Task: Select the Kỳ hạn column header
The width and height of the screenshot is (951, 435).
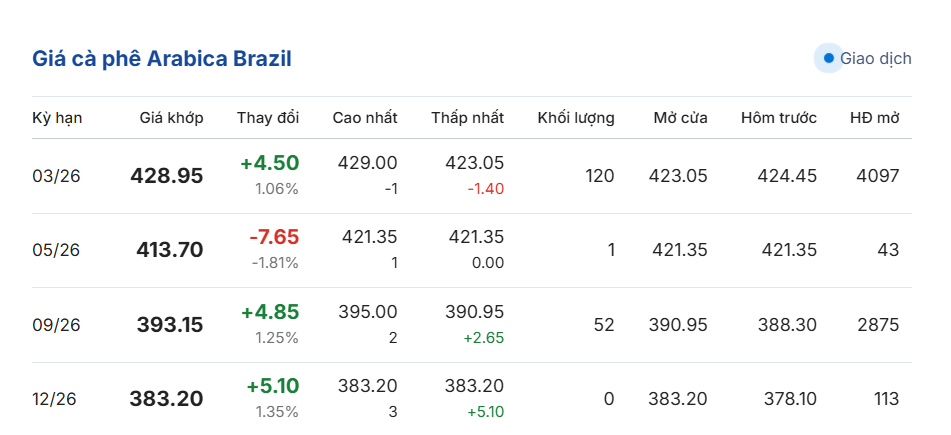Action: coord(57,118)
